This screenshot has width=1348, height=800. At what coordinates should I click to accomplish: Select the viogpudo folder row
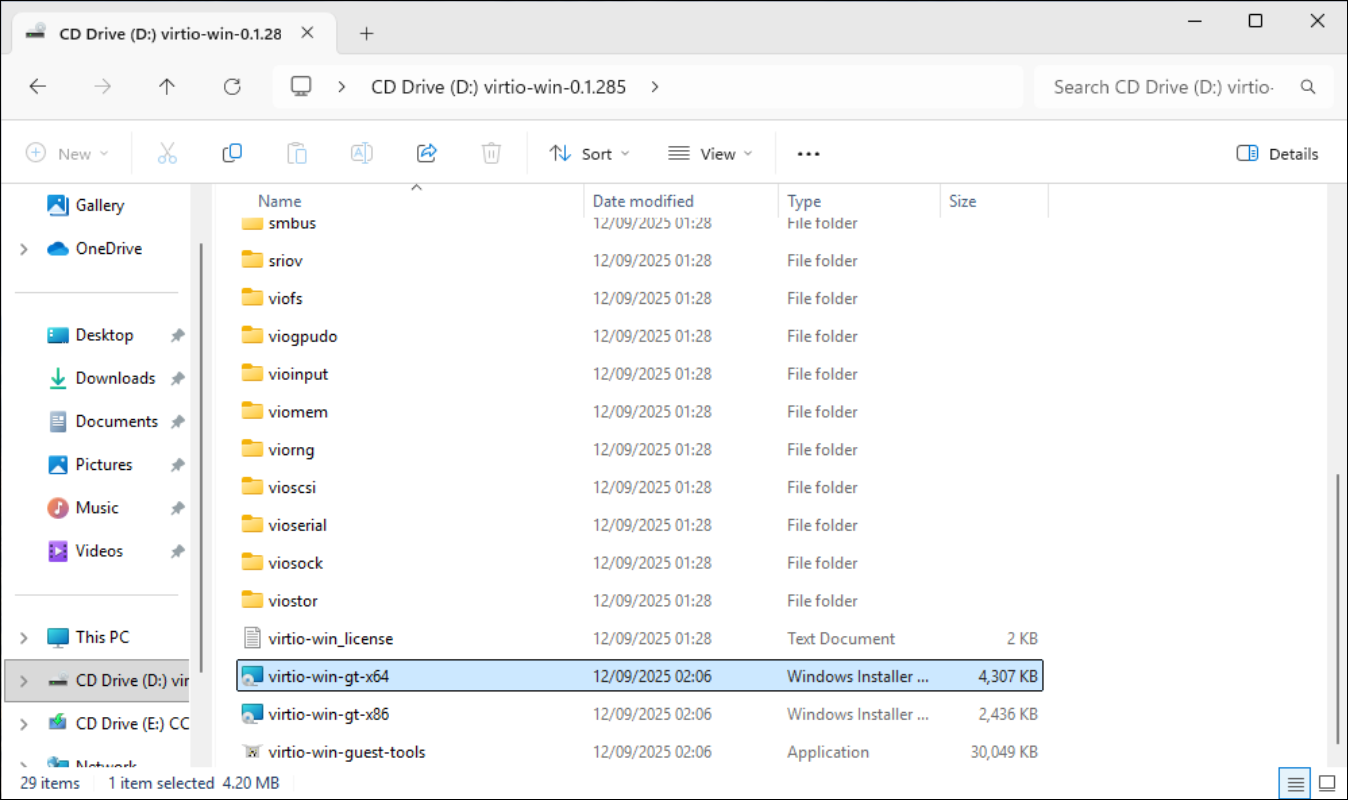point(640,336)
